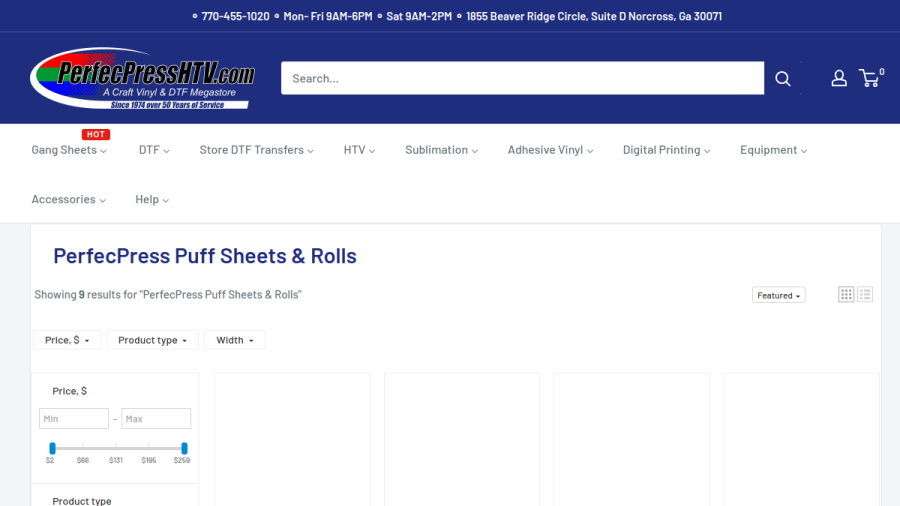Click the Product type sidebar heading
Image resolution: width=900 pixels, height=506 pixels.
pyautogui.click(x=82, y=501)
